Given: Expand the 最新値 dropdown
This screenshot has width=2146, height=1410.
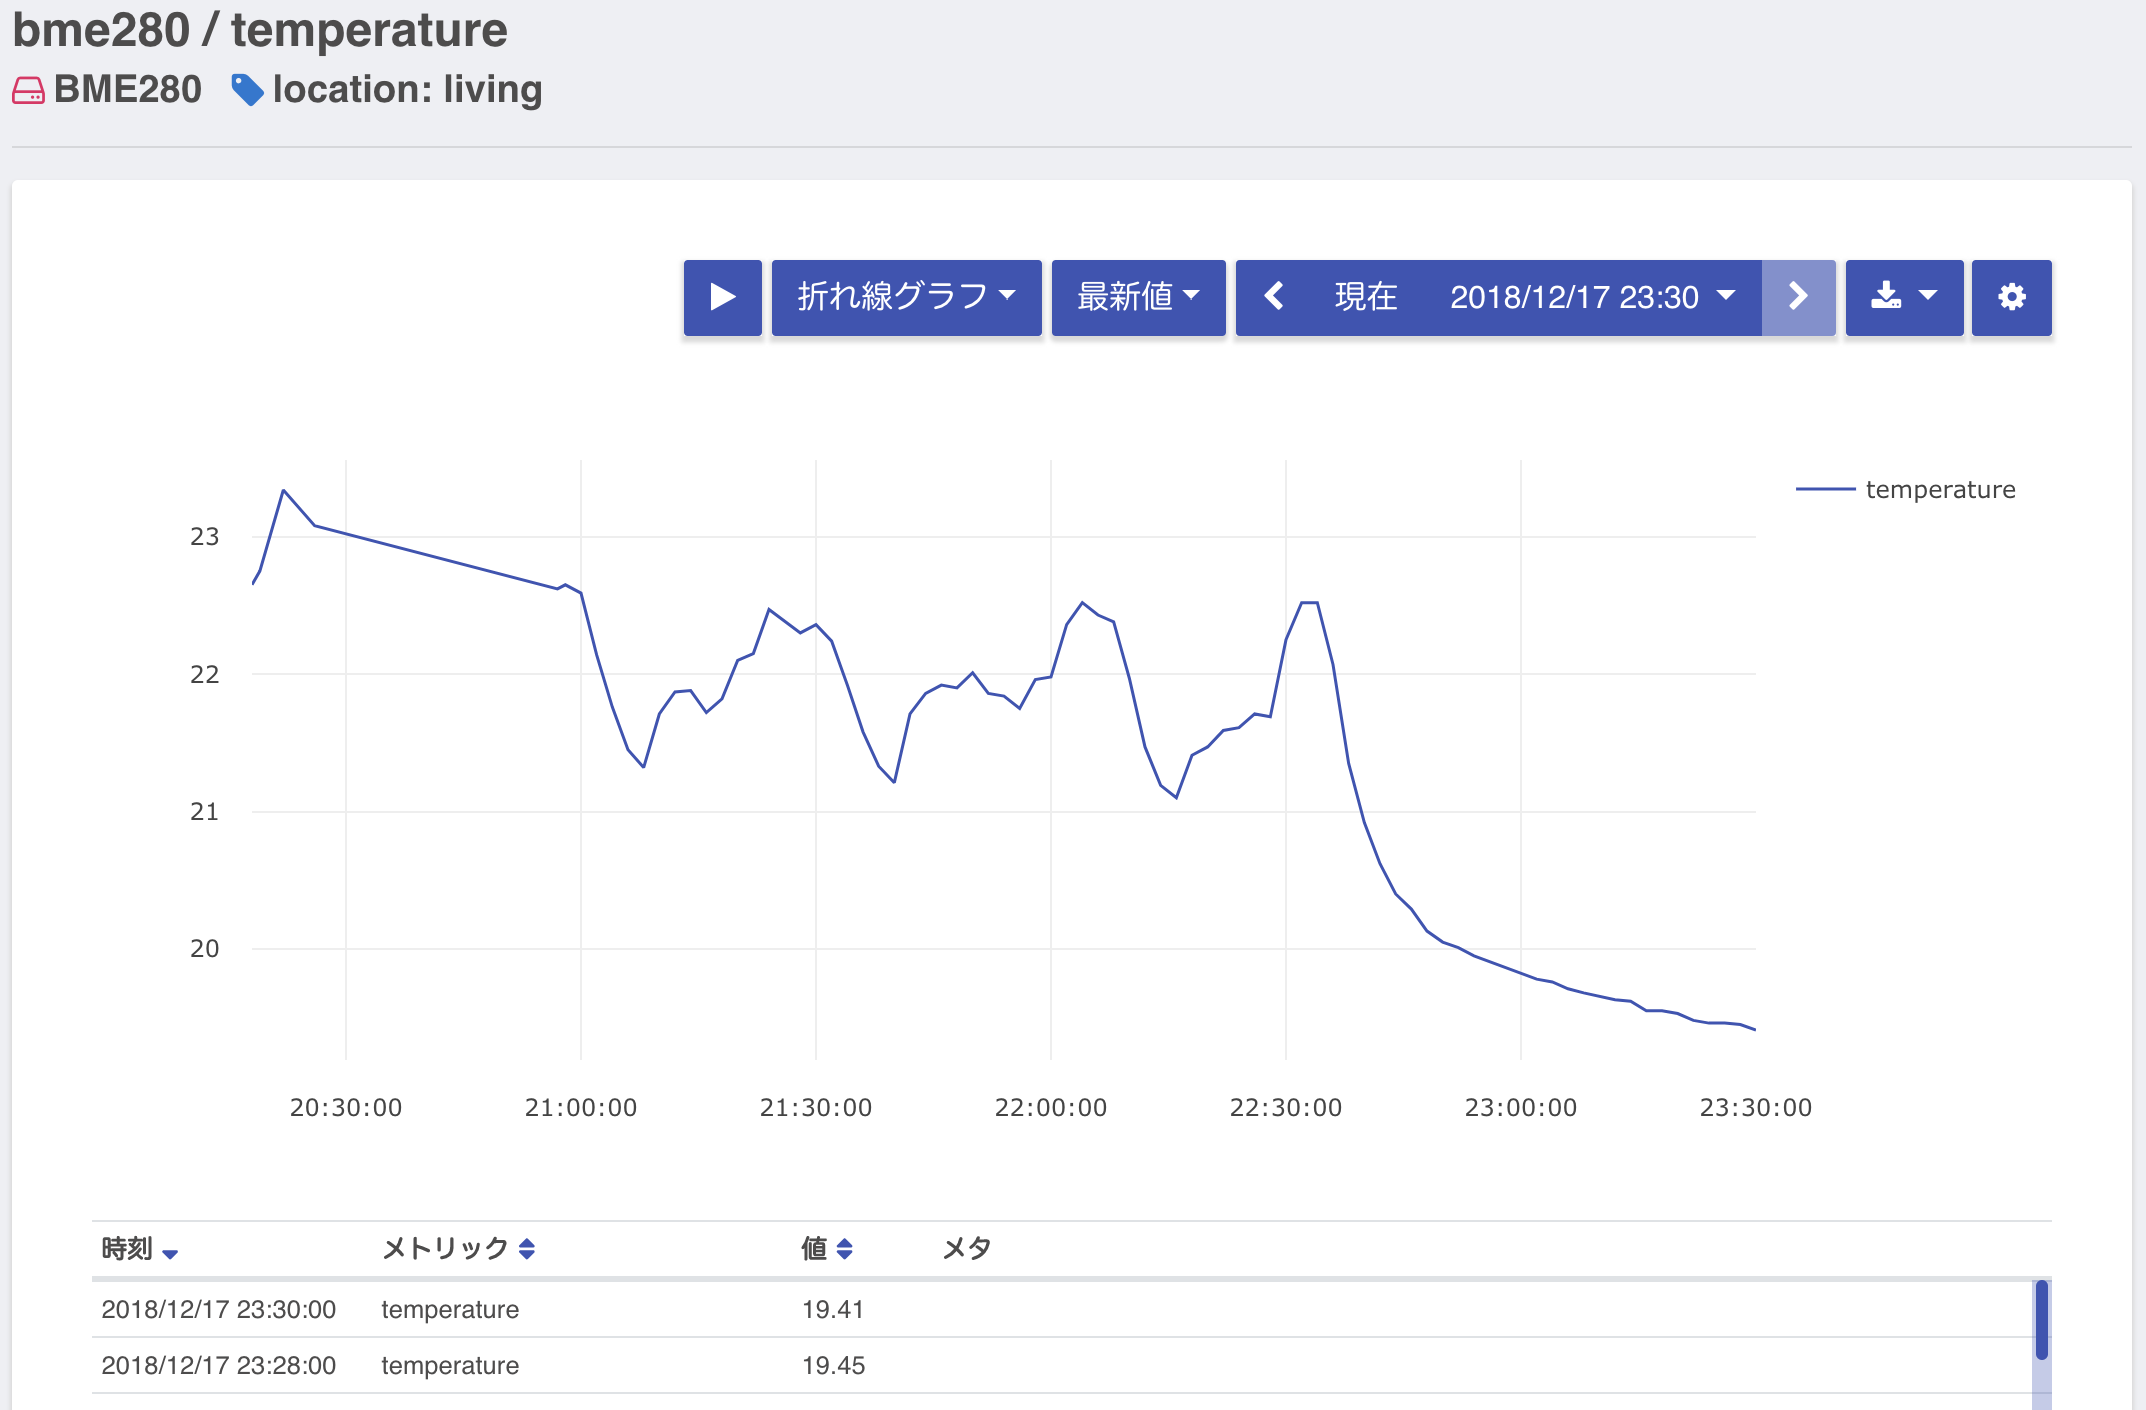Looking at the screenshot, I should coord(1138,297).
